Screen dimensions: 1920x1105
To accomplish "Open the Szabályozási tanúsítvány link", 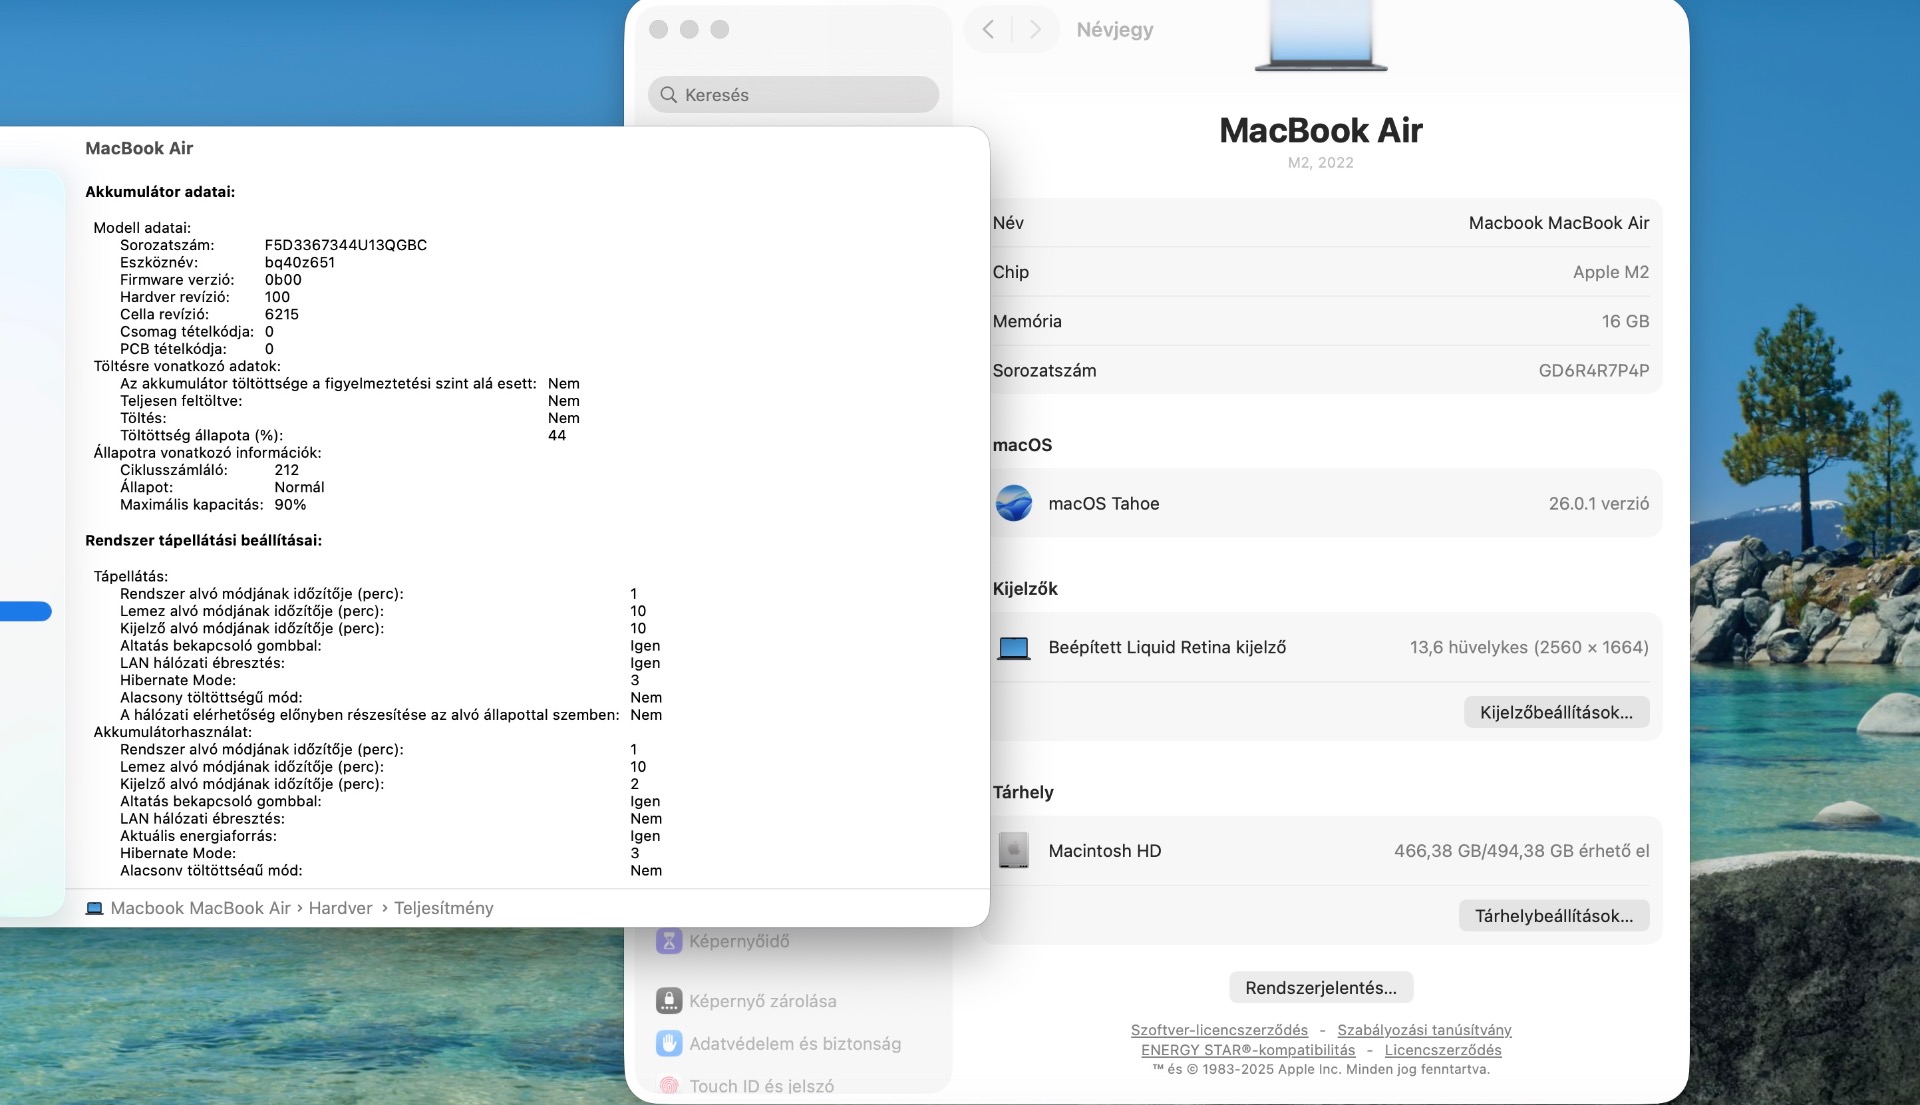I will pyautogui.click(x=1423, y=1030).
